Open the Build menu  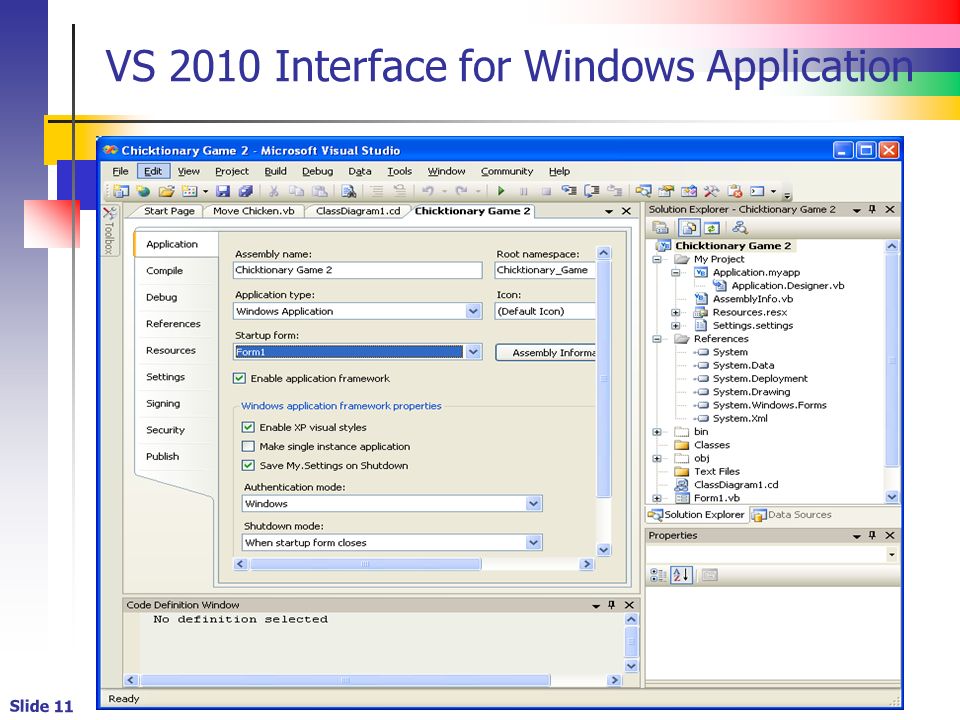point(276,171)
